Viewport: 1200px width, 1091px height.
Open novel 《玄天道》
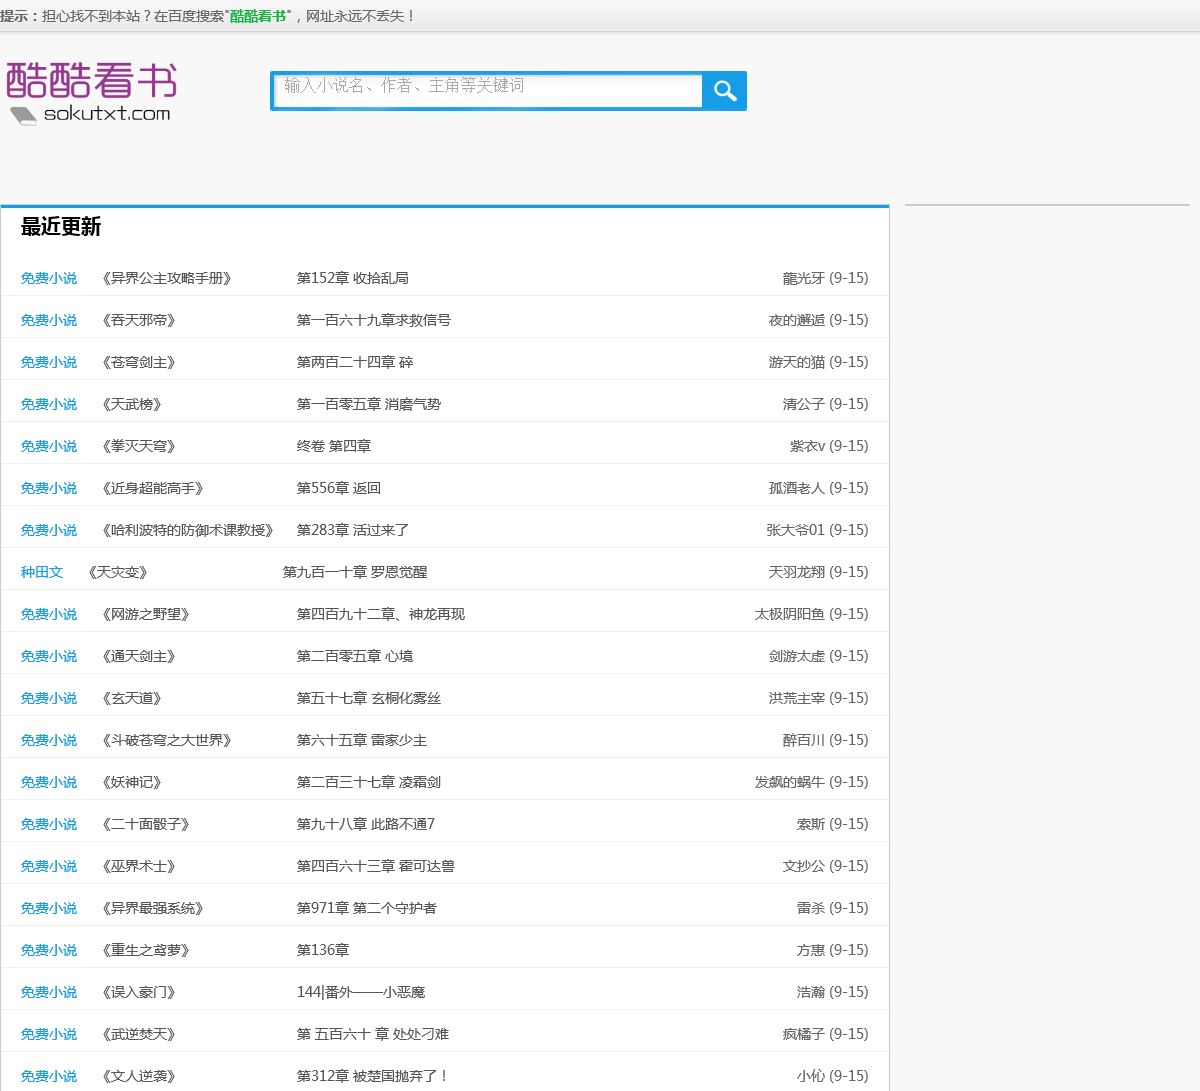pos(132,698)
